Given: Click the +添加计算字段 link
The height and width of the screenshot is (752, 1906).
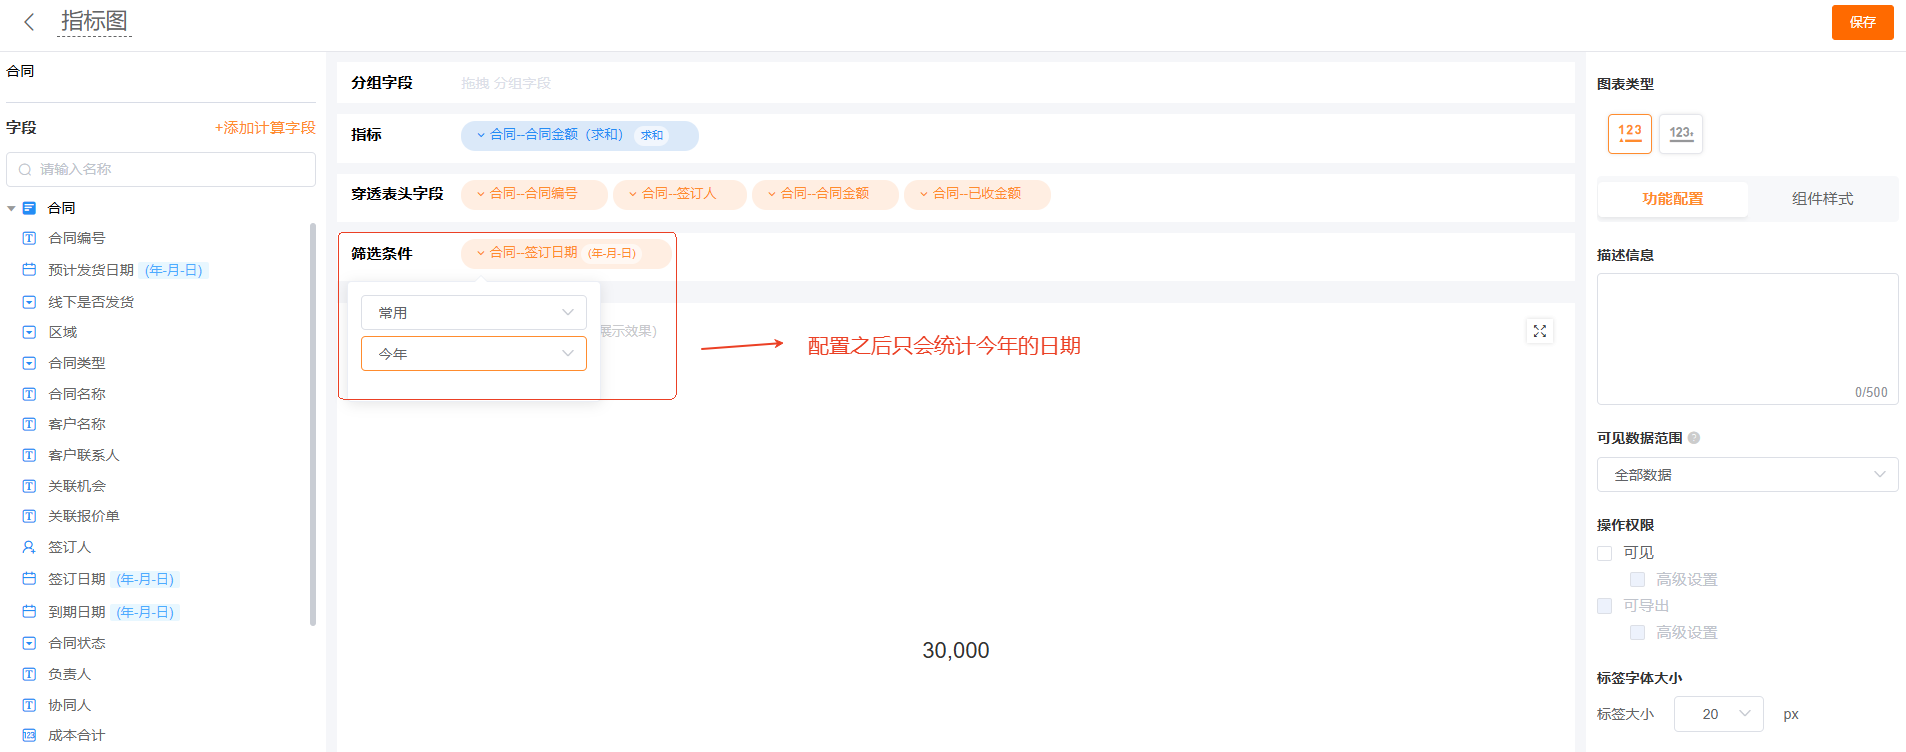Looking at the screenshot, I should pos(265,128).
